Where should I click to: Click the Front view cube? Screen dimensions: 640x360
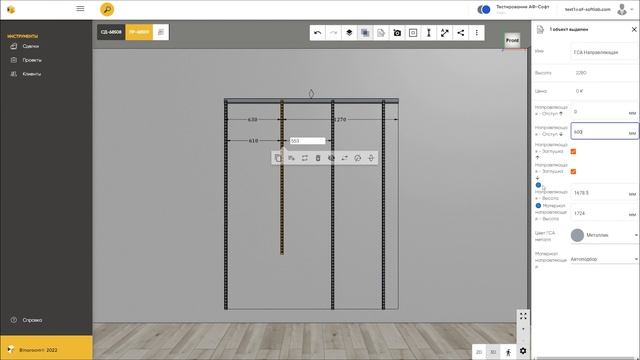[512, 40]
